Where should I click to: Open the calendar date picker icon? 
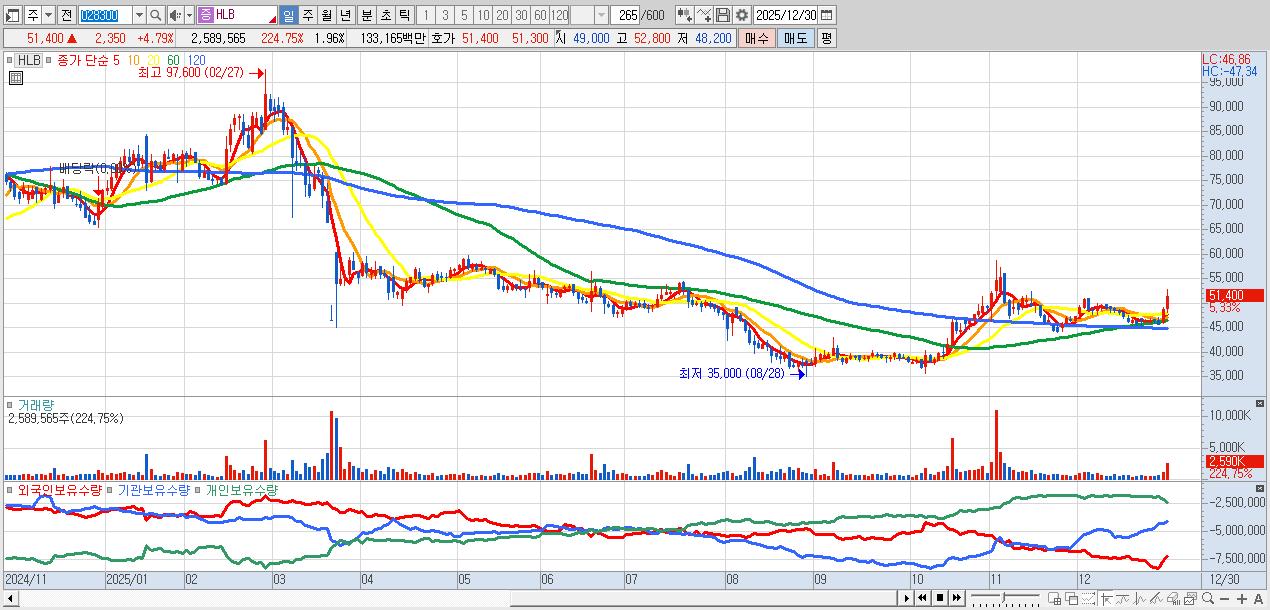pyautogui.click(x=828, y=15)
